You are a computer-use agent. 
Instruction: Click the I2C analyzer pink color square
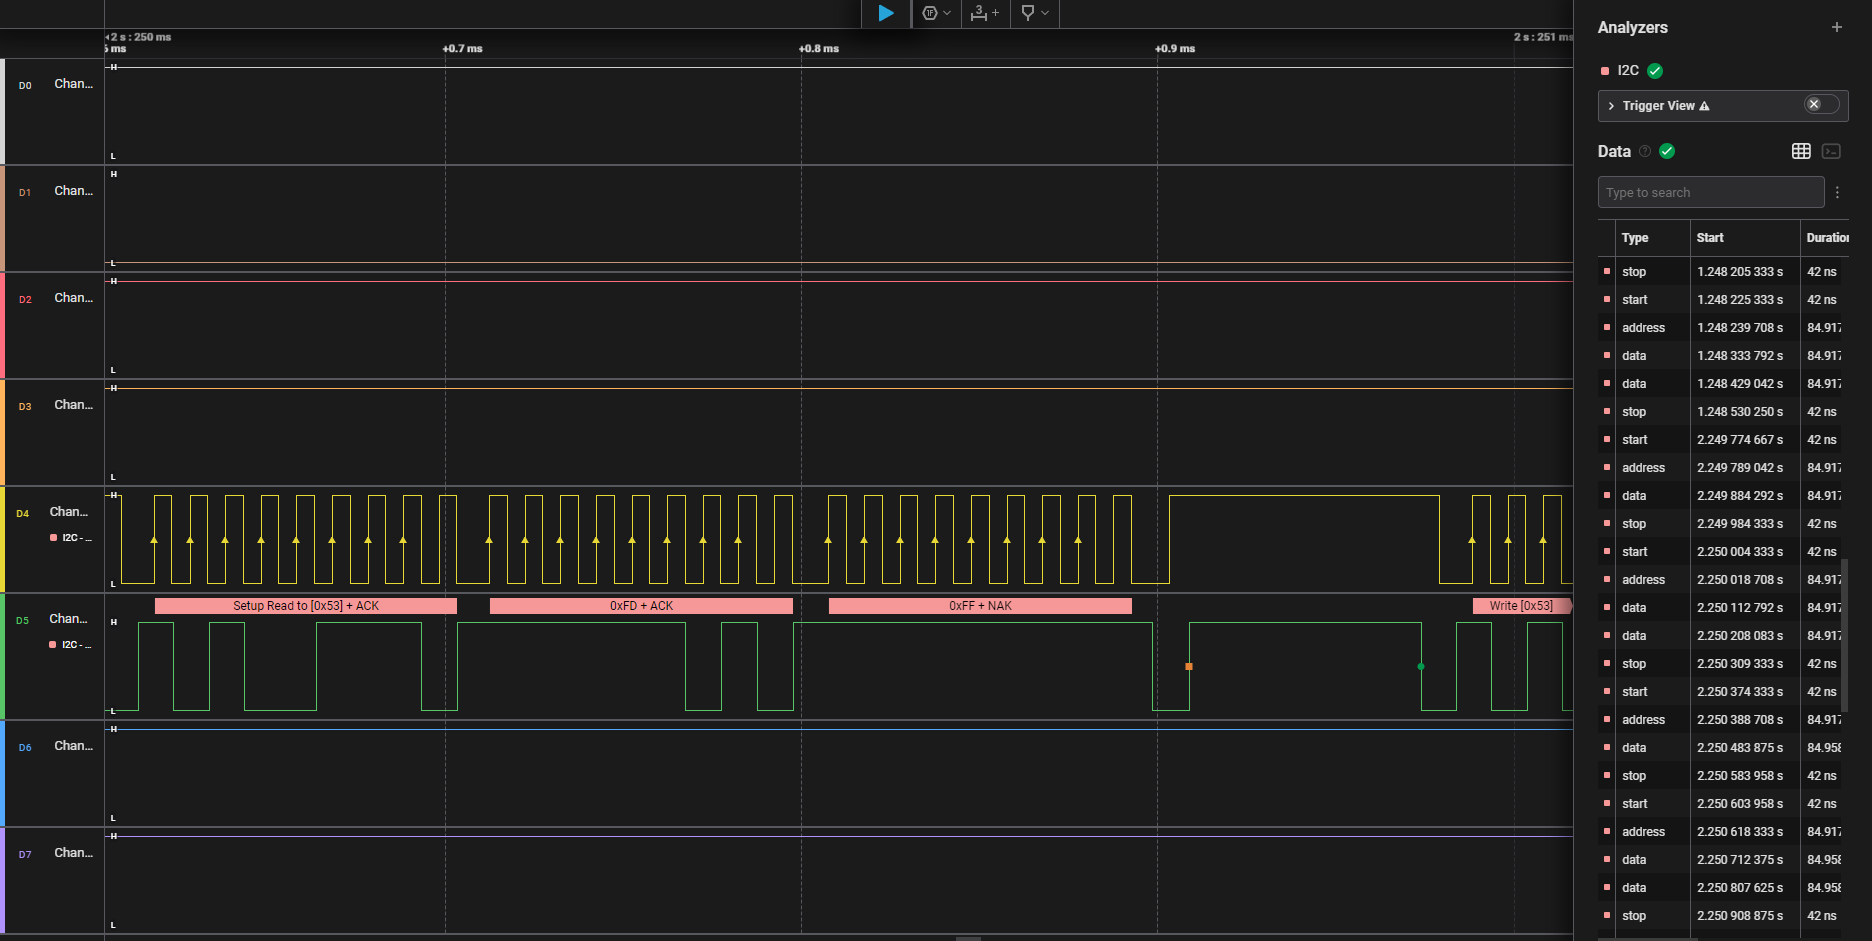(1605, 71)
